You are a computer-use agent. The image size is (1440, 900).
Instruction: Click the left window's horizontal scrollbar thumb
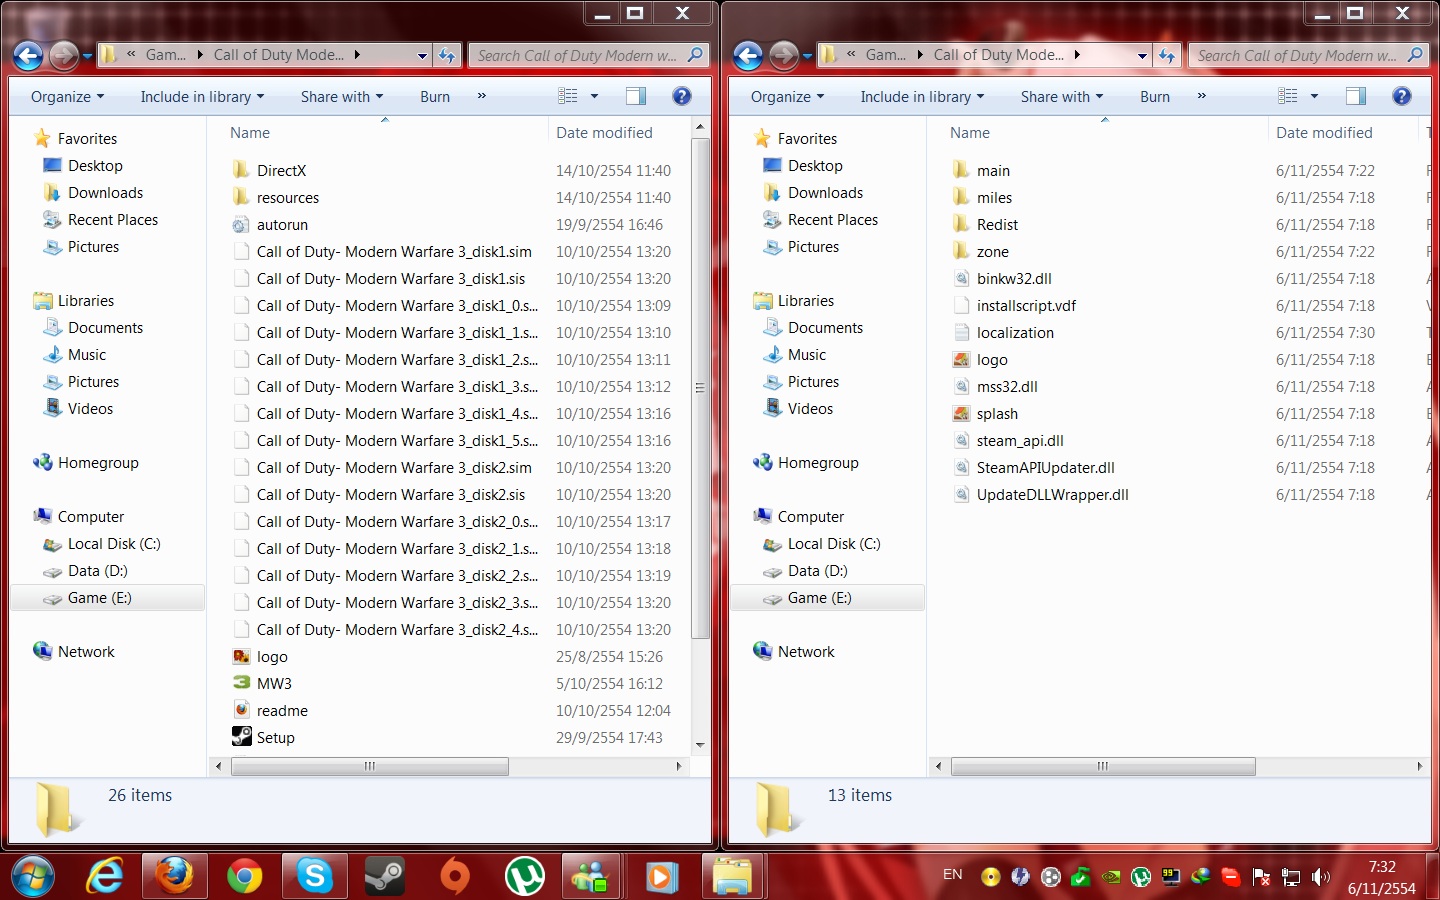coord(370,767)
